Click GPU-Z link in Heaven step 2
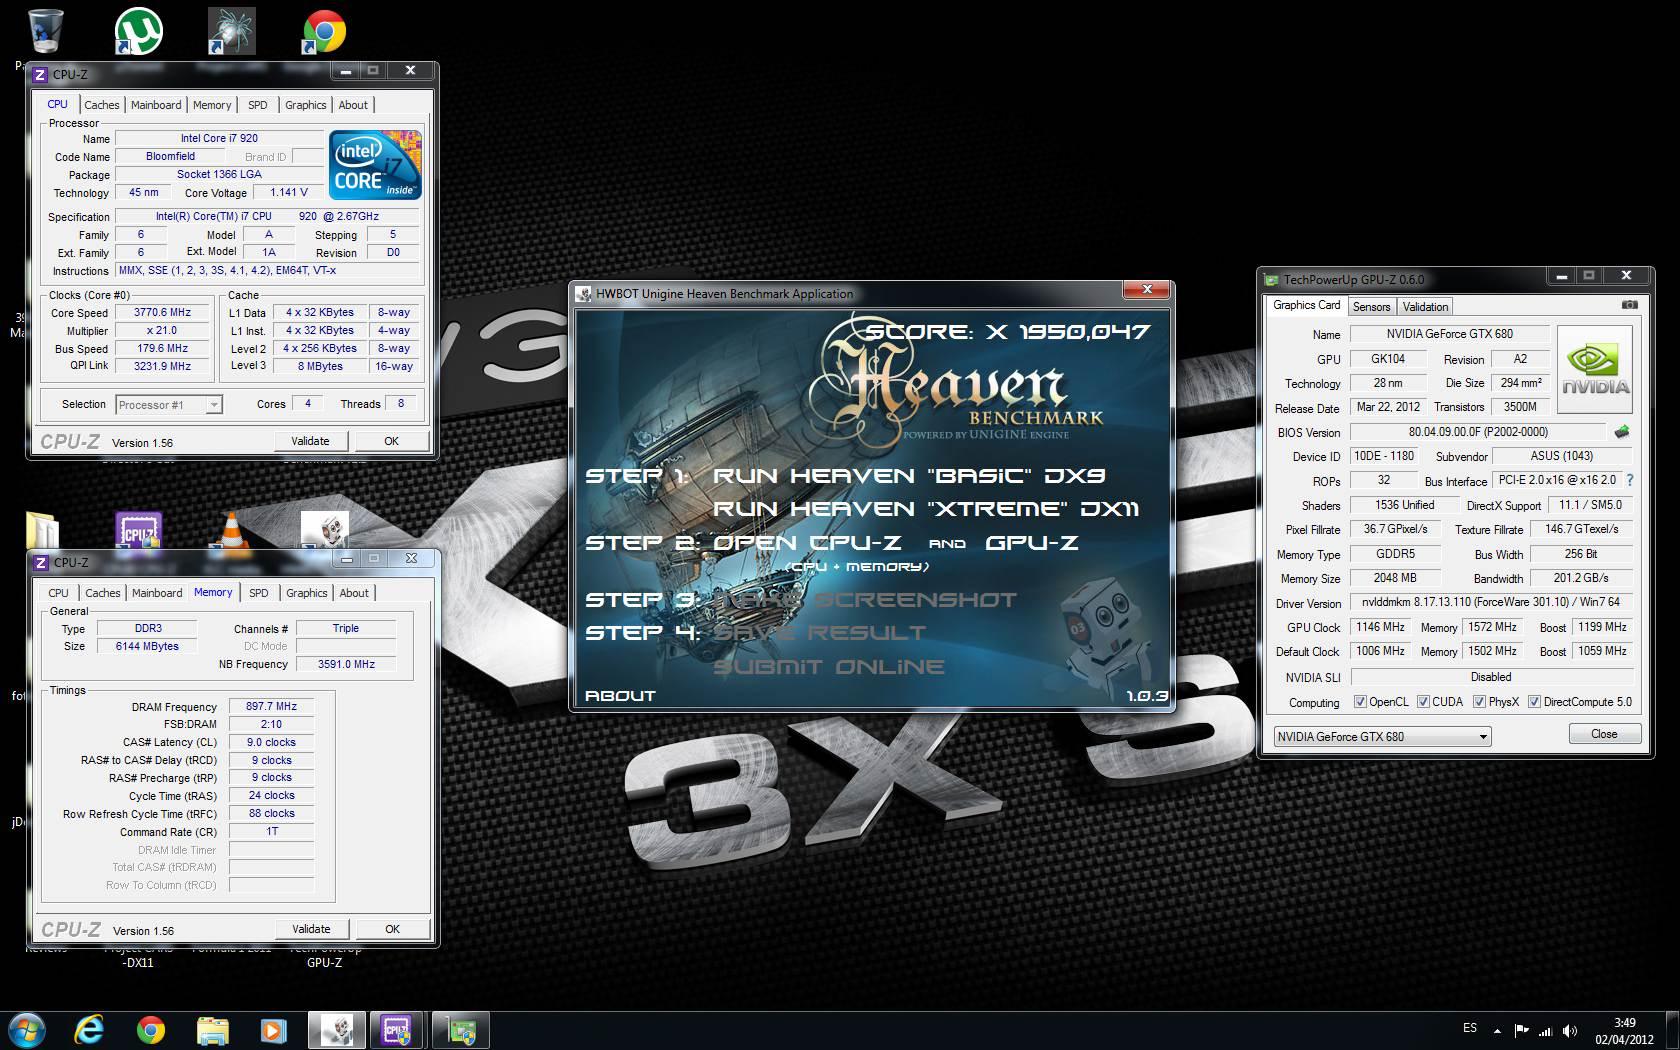The height and width of the screenshot is (1050, 1680). [x=1031, y=543]
